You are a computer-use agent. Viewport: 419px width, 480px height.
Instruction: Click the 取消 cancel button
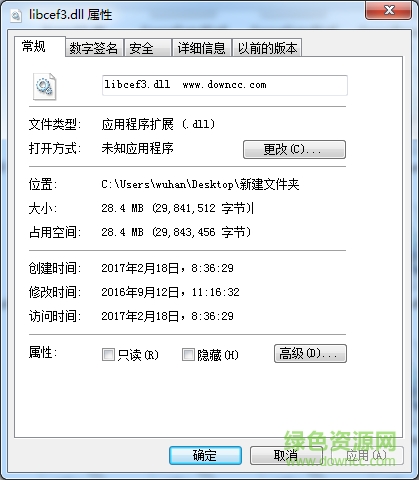(x=286, y=455)
